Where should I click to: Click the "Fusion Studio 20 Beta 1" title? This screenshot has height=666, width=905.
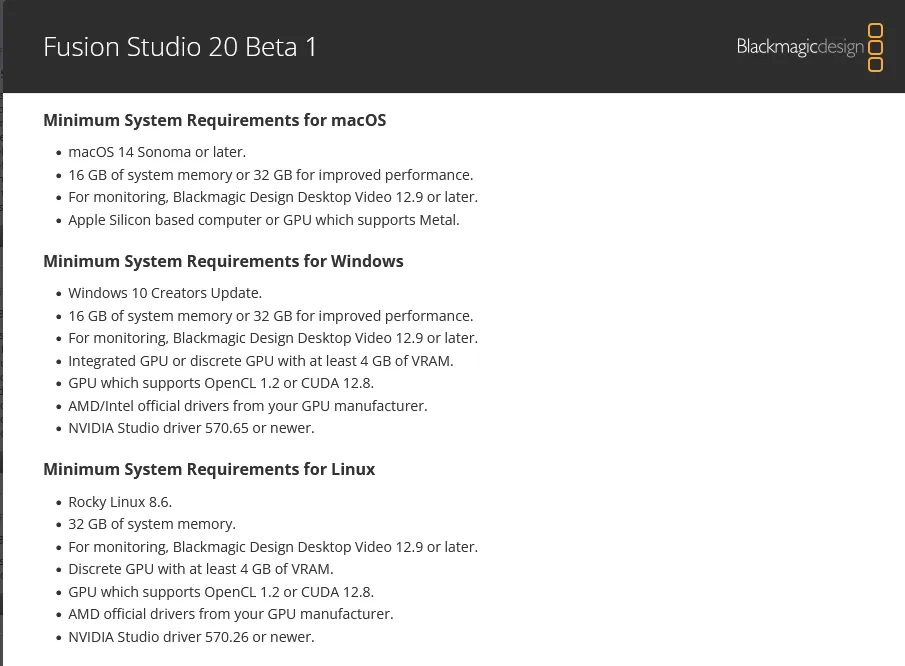[180, 47]
